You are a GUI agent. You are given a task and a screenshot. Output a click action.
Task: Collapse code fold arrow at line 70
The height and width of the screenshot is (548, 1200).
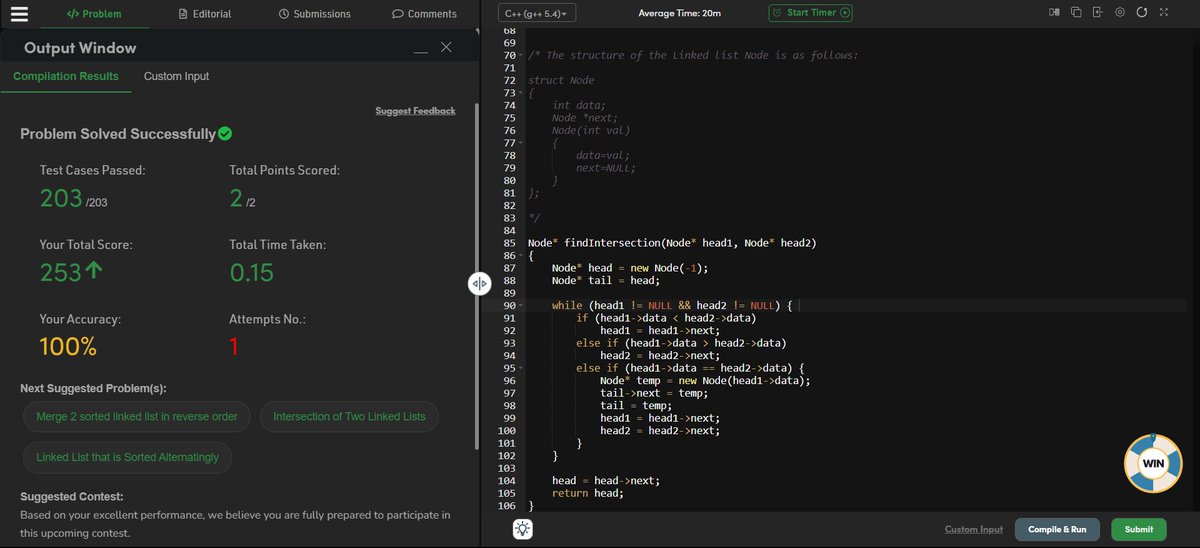pos(522,55)
